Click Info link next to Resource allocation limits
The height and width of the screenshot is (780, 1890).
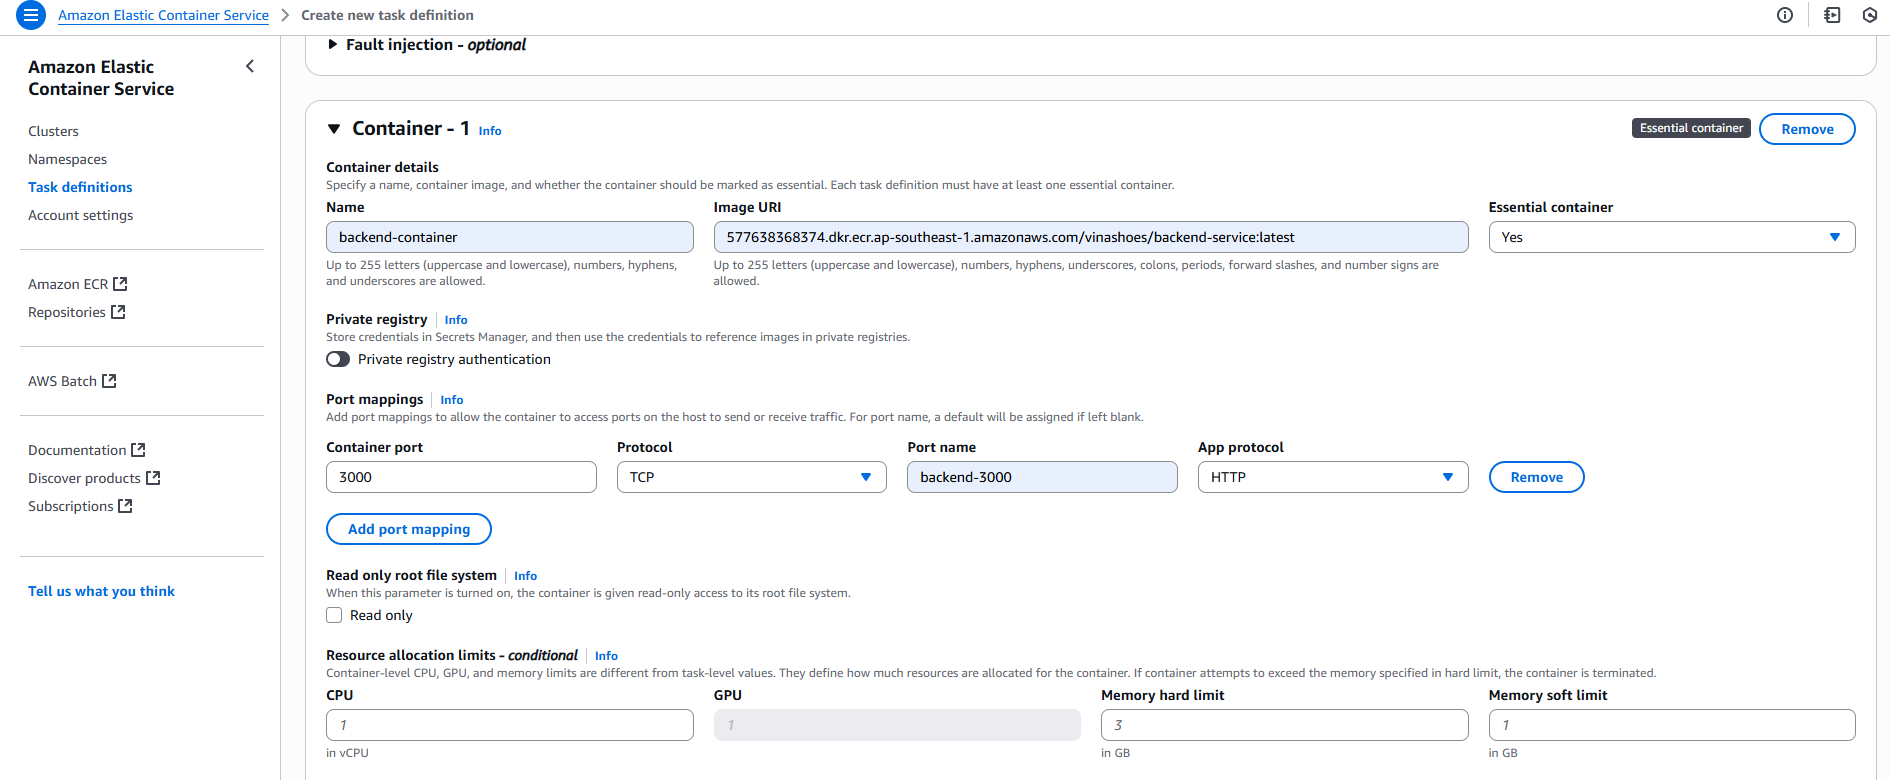606,656
